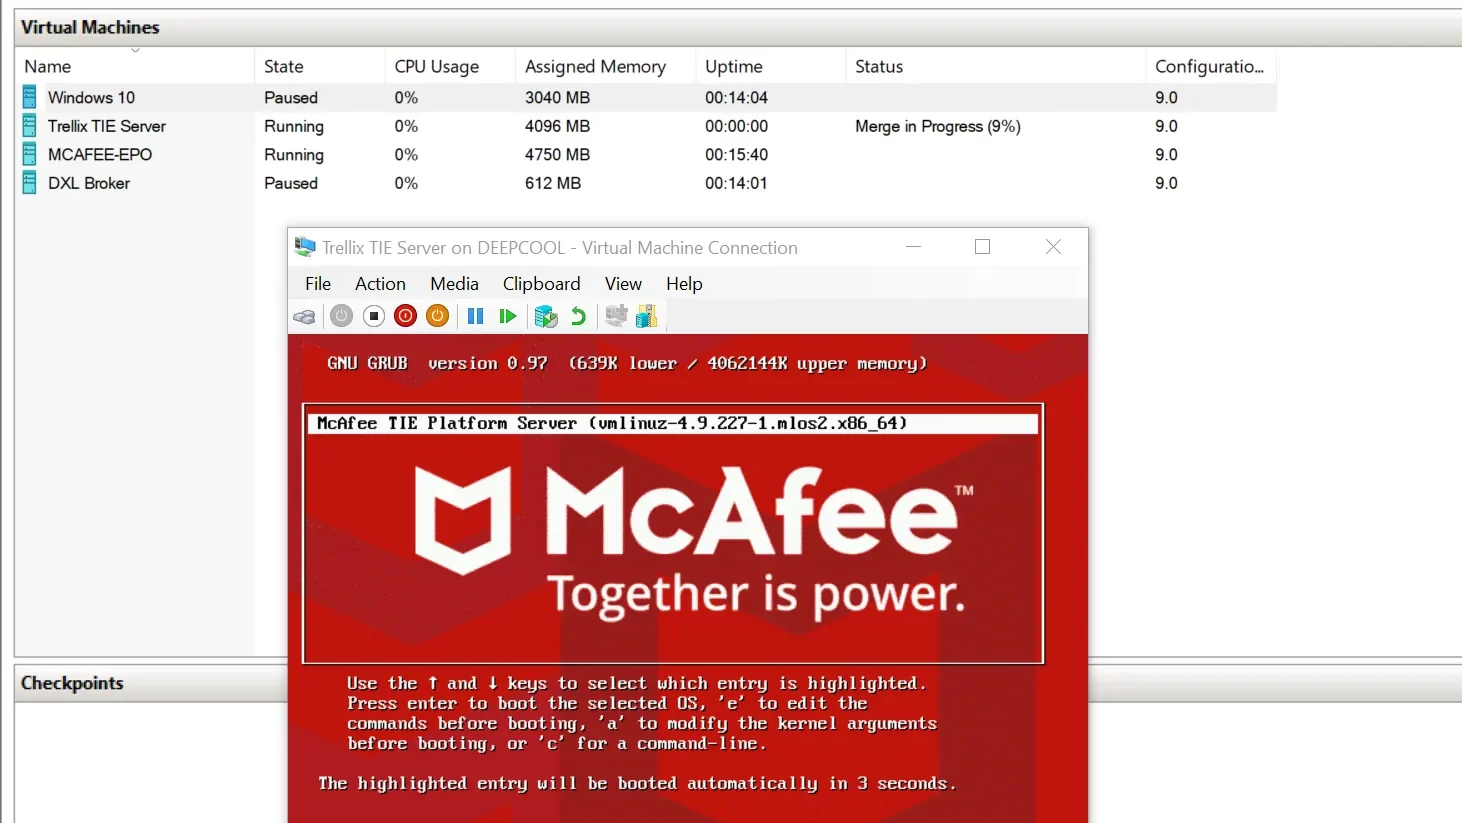This screenshot has width=1462, height=823.
Task: Maximize the Virtual Machine Connection window
Action: (983, 247)
